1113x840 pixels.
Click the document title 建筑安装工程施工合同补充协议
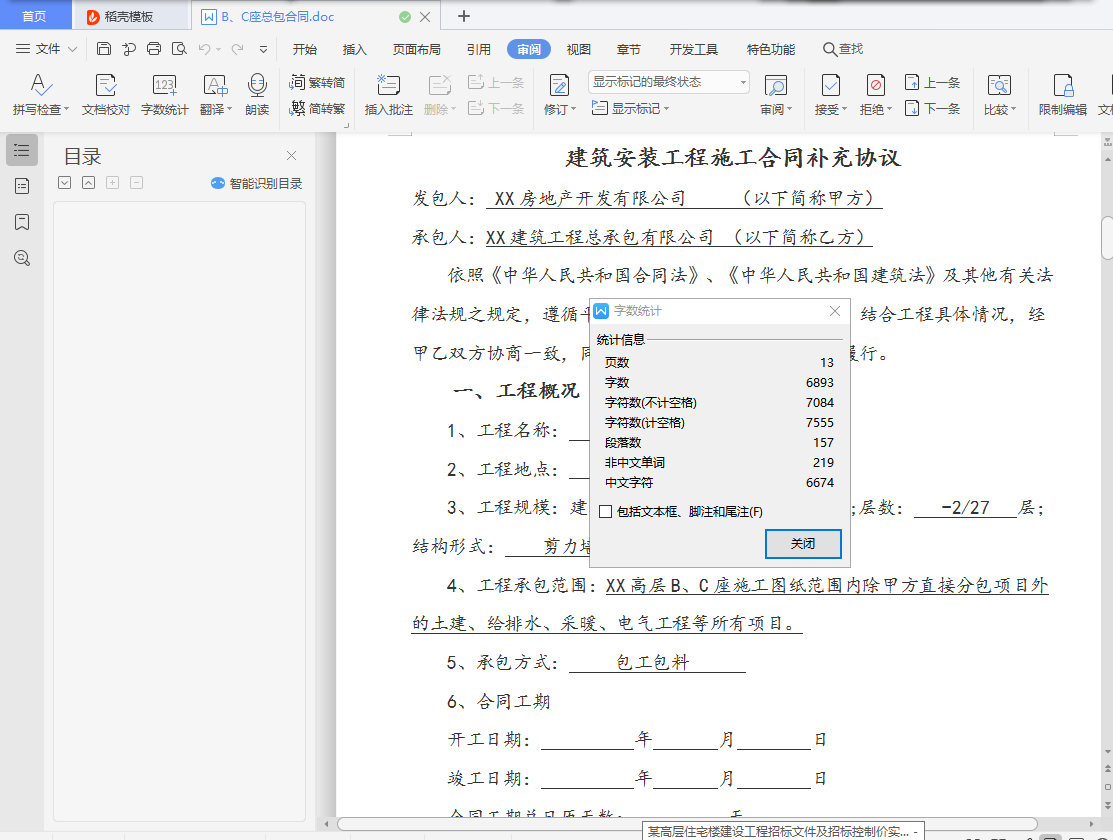coord(733,158)
